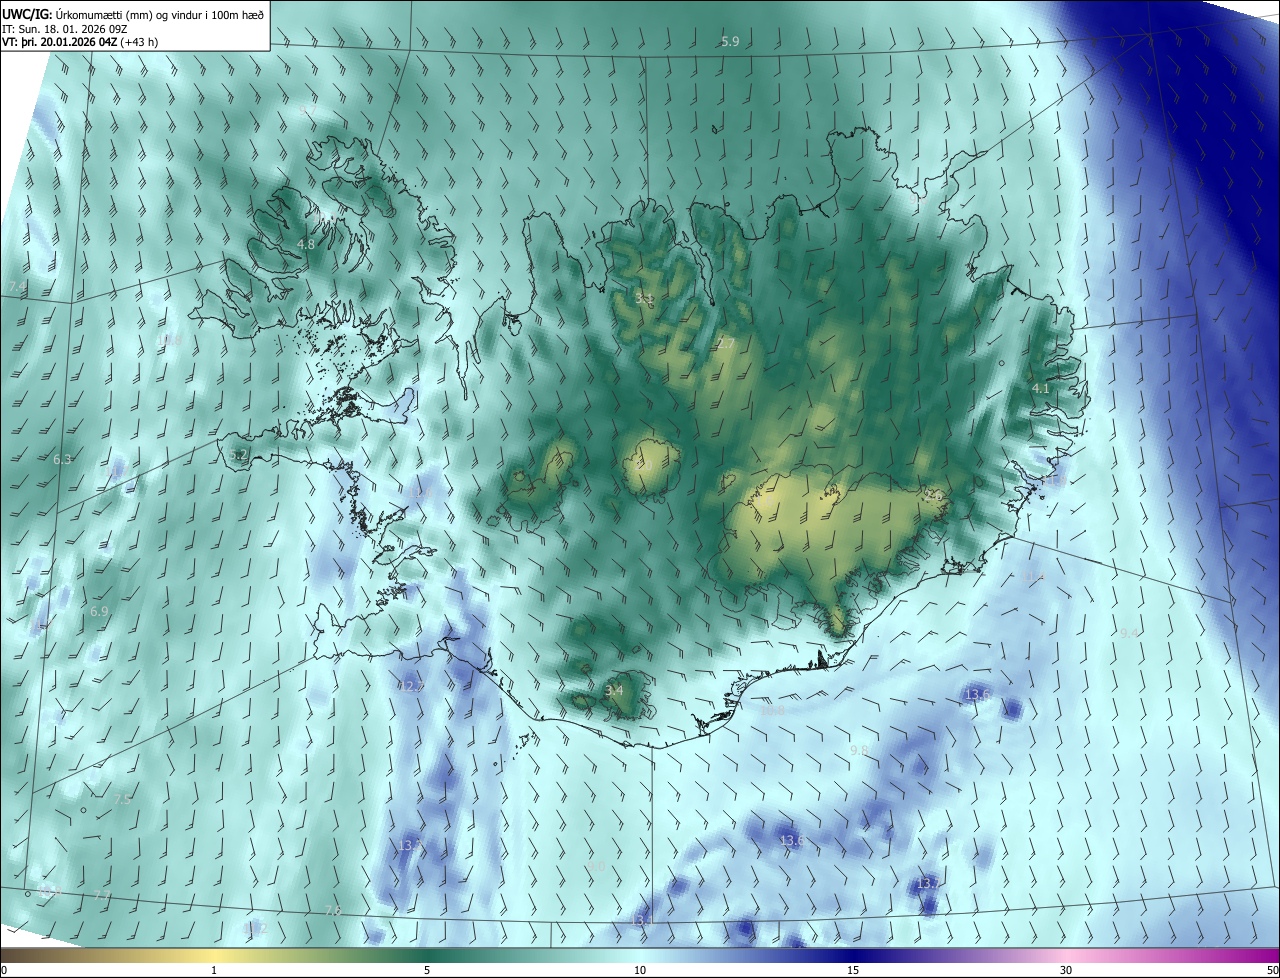1280x978 pixels.
Task: Click the 5.9 value label
Action: [730, 41]
